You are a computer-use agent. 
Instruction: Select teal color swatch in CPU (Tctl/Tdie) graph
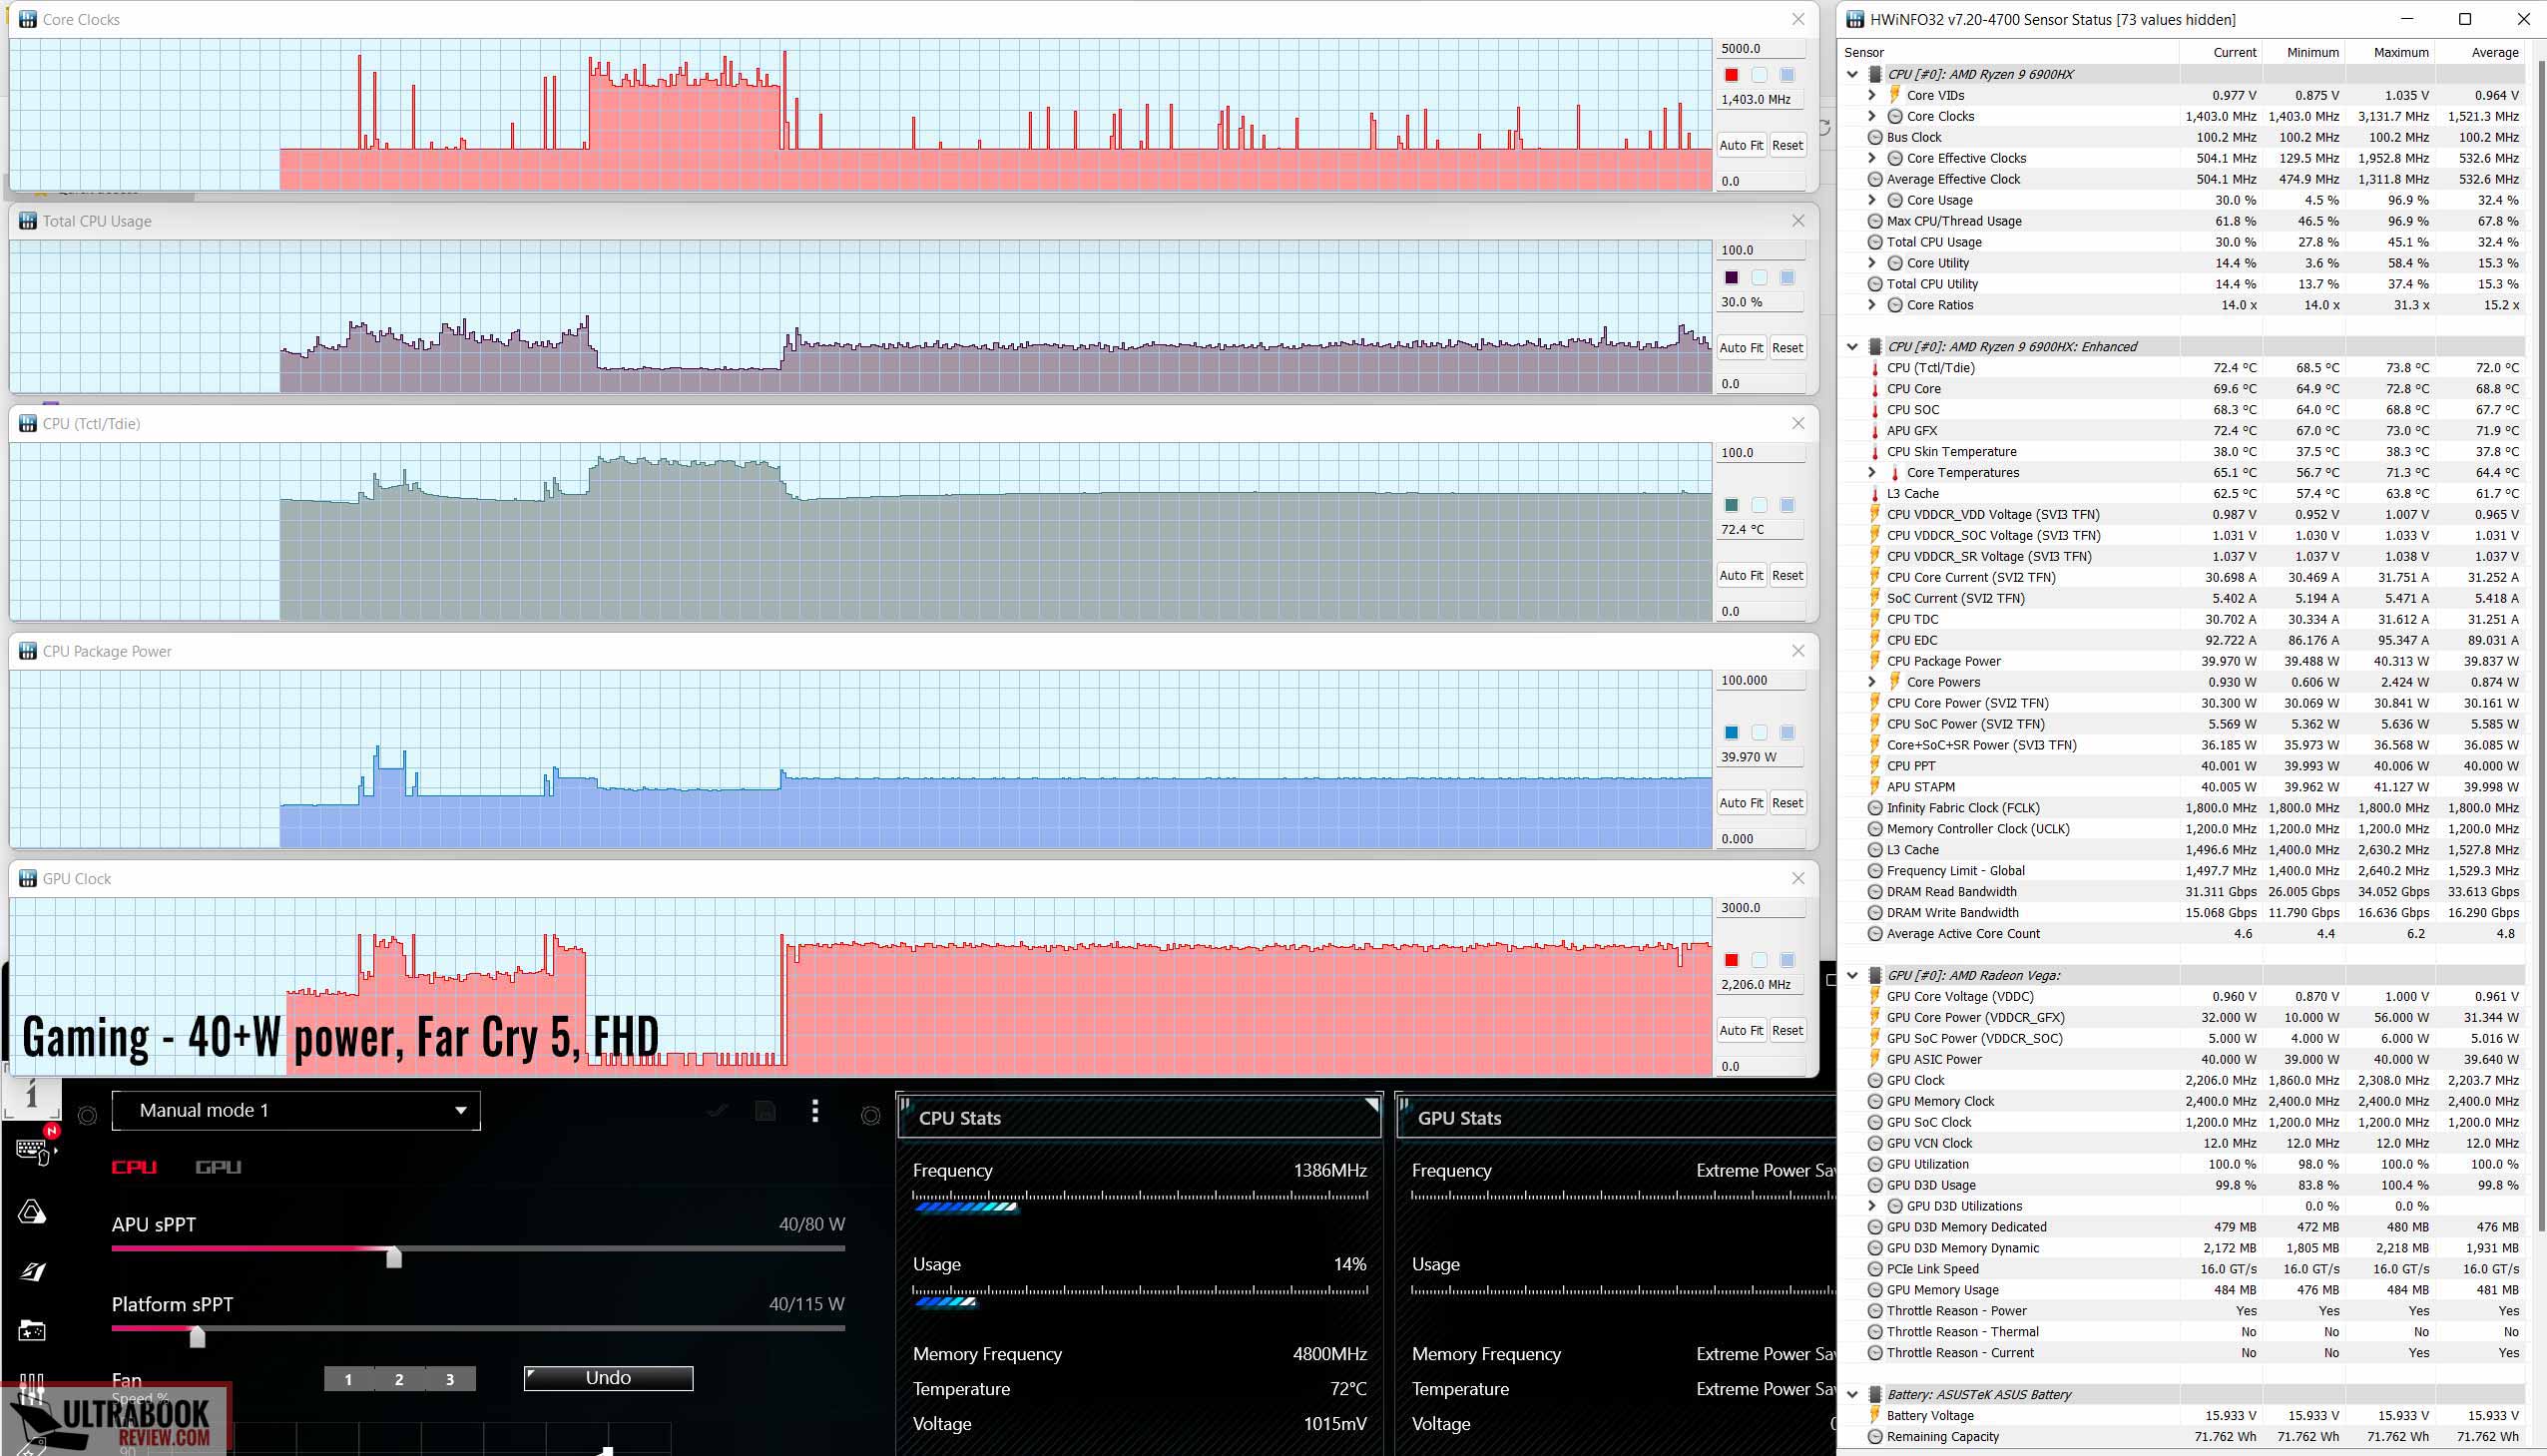1731,505
